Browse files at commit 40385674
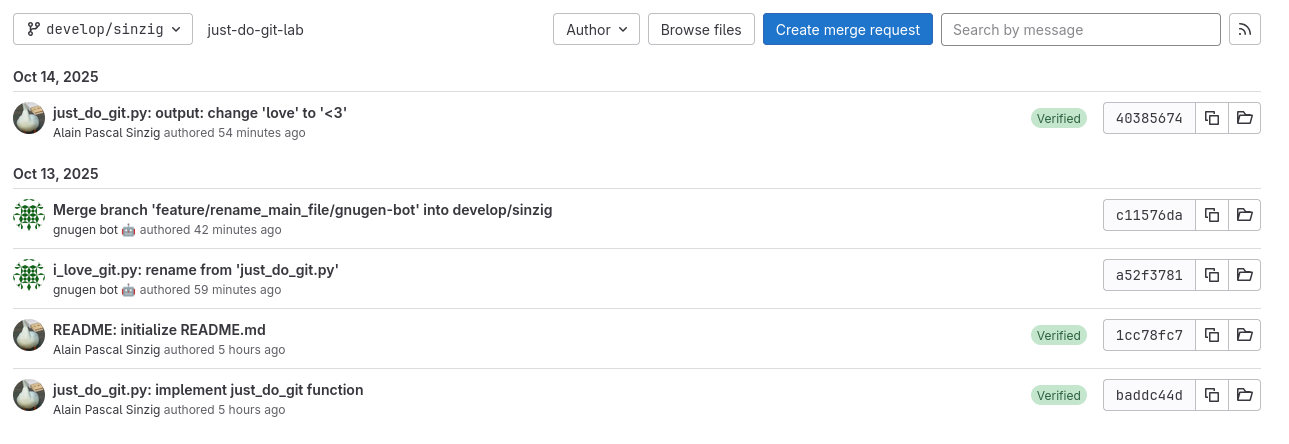Viewport: 1289px width, 444px height. click(1244, 118)
